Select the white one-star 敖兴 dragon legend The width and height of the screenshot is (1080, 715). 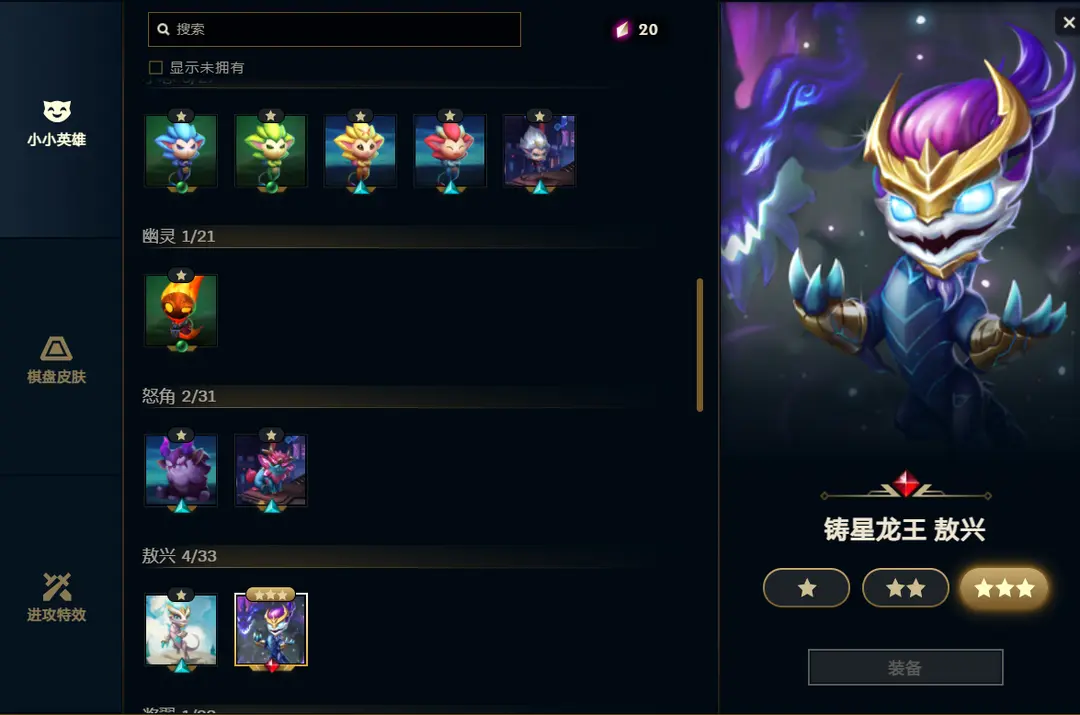(181, 630)
